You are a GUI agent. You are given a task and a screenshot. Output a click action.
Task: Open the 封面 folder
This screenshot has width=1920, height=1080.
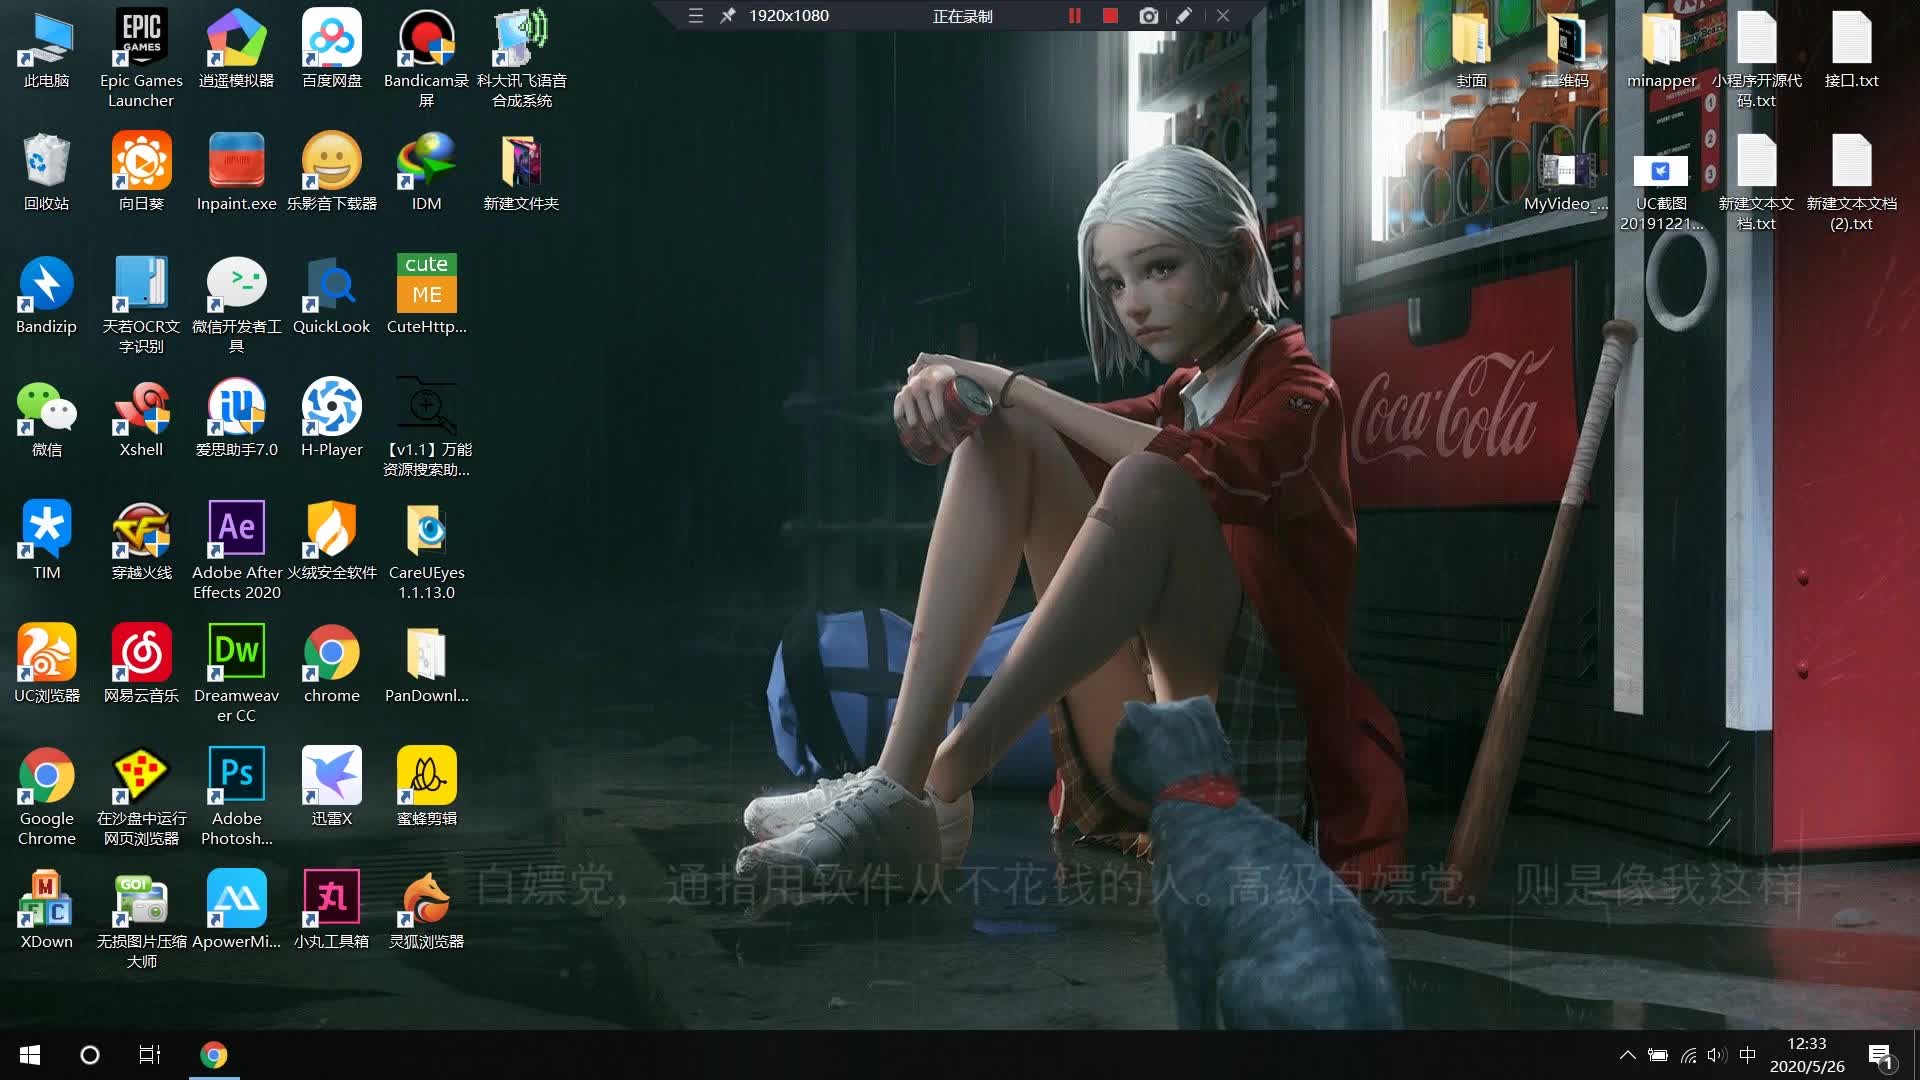coord(1471,50)
